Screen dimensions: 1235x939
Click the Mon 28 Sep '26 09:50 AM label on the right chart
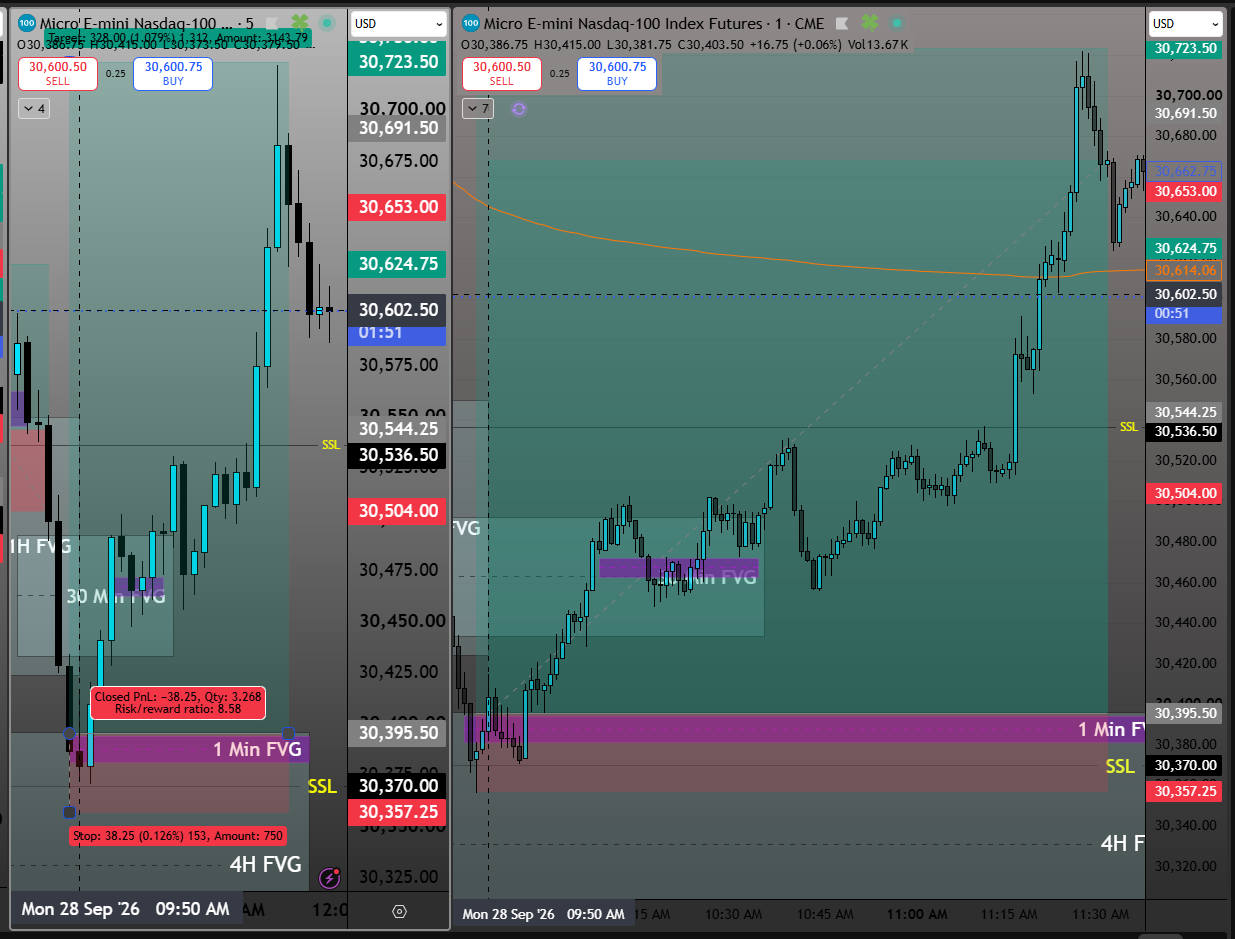point(543,914)
